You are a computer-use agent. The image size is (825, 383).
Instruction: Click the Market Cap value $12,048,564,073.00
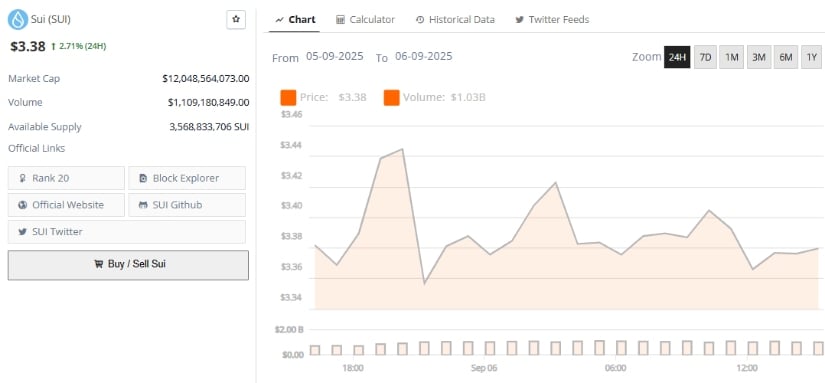pos(206,78)
